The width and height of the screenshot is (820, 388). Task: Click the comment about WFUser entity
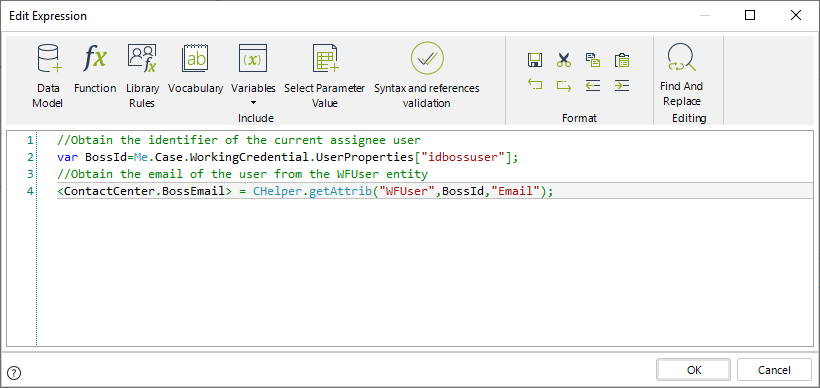coord(242,174)
